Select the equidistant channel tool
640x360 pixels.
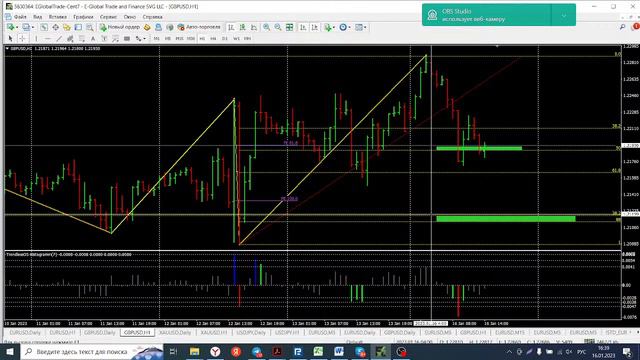point(70,38)
